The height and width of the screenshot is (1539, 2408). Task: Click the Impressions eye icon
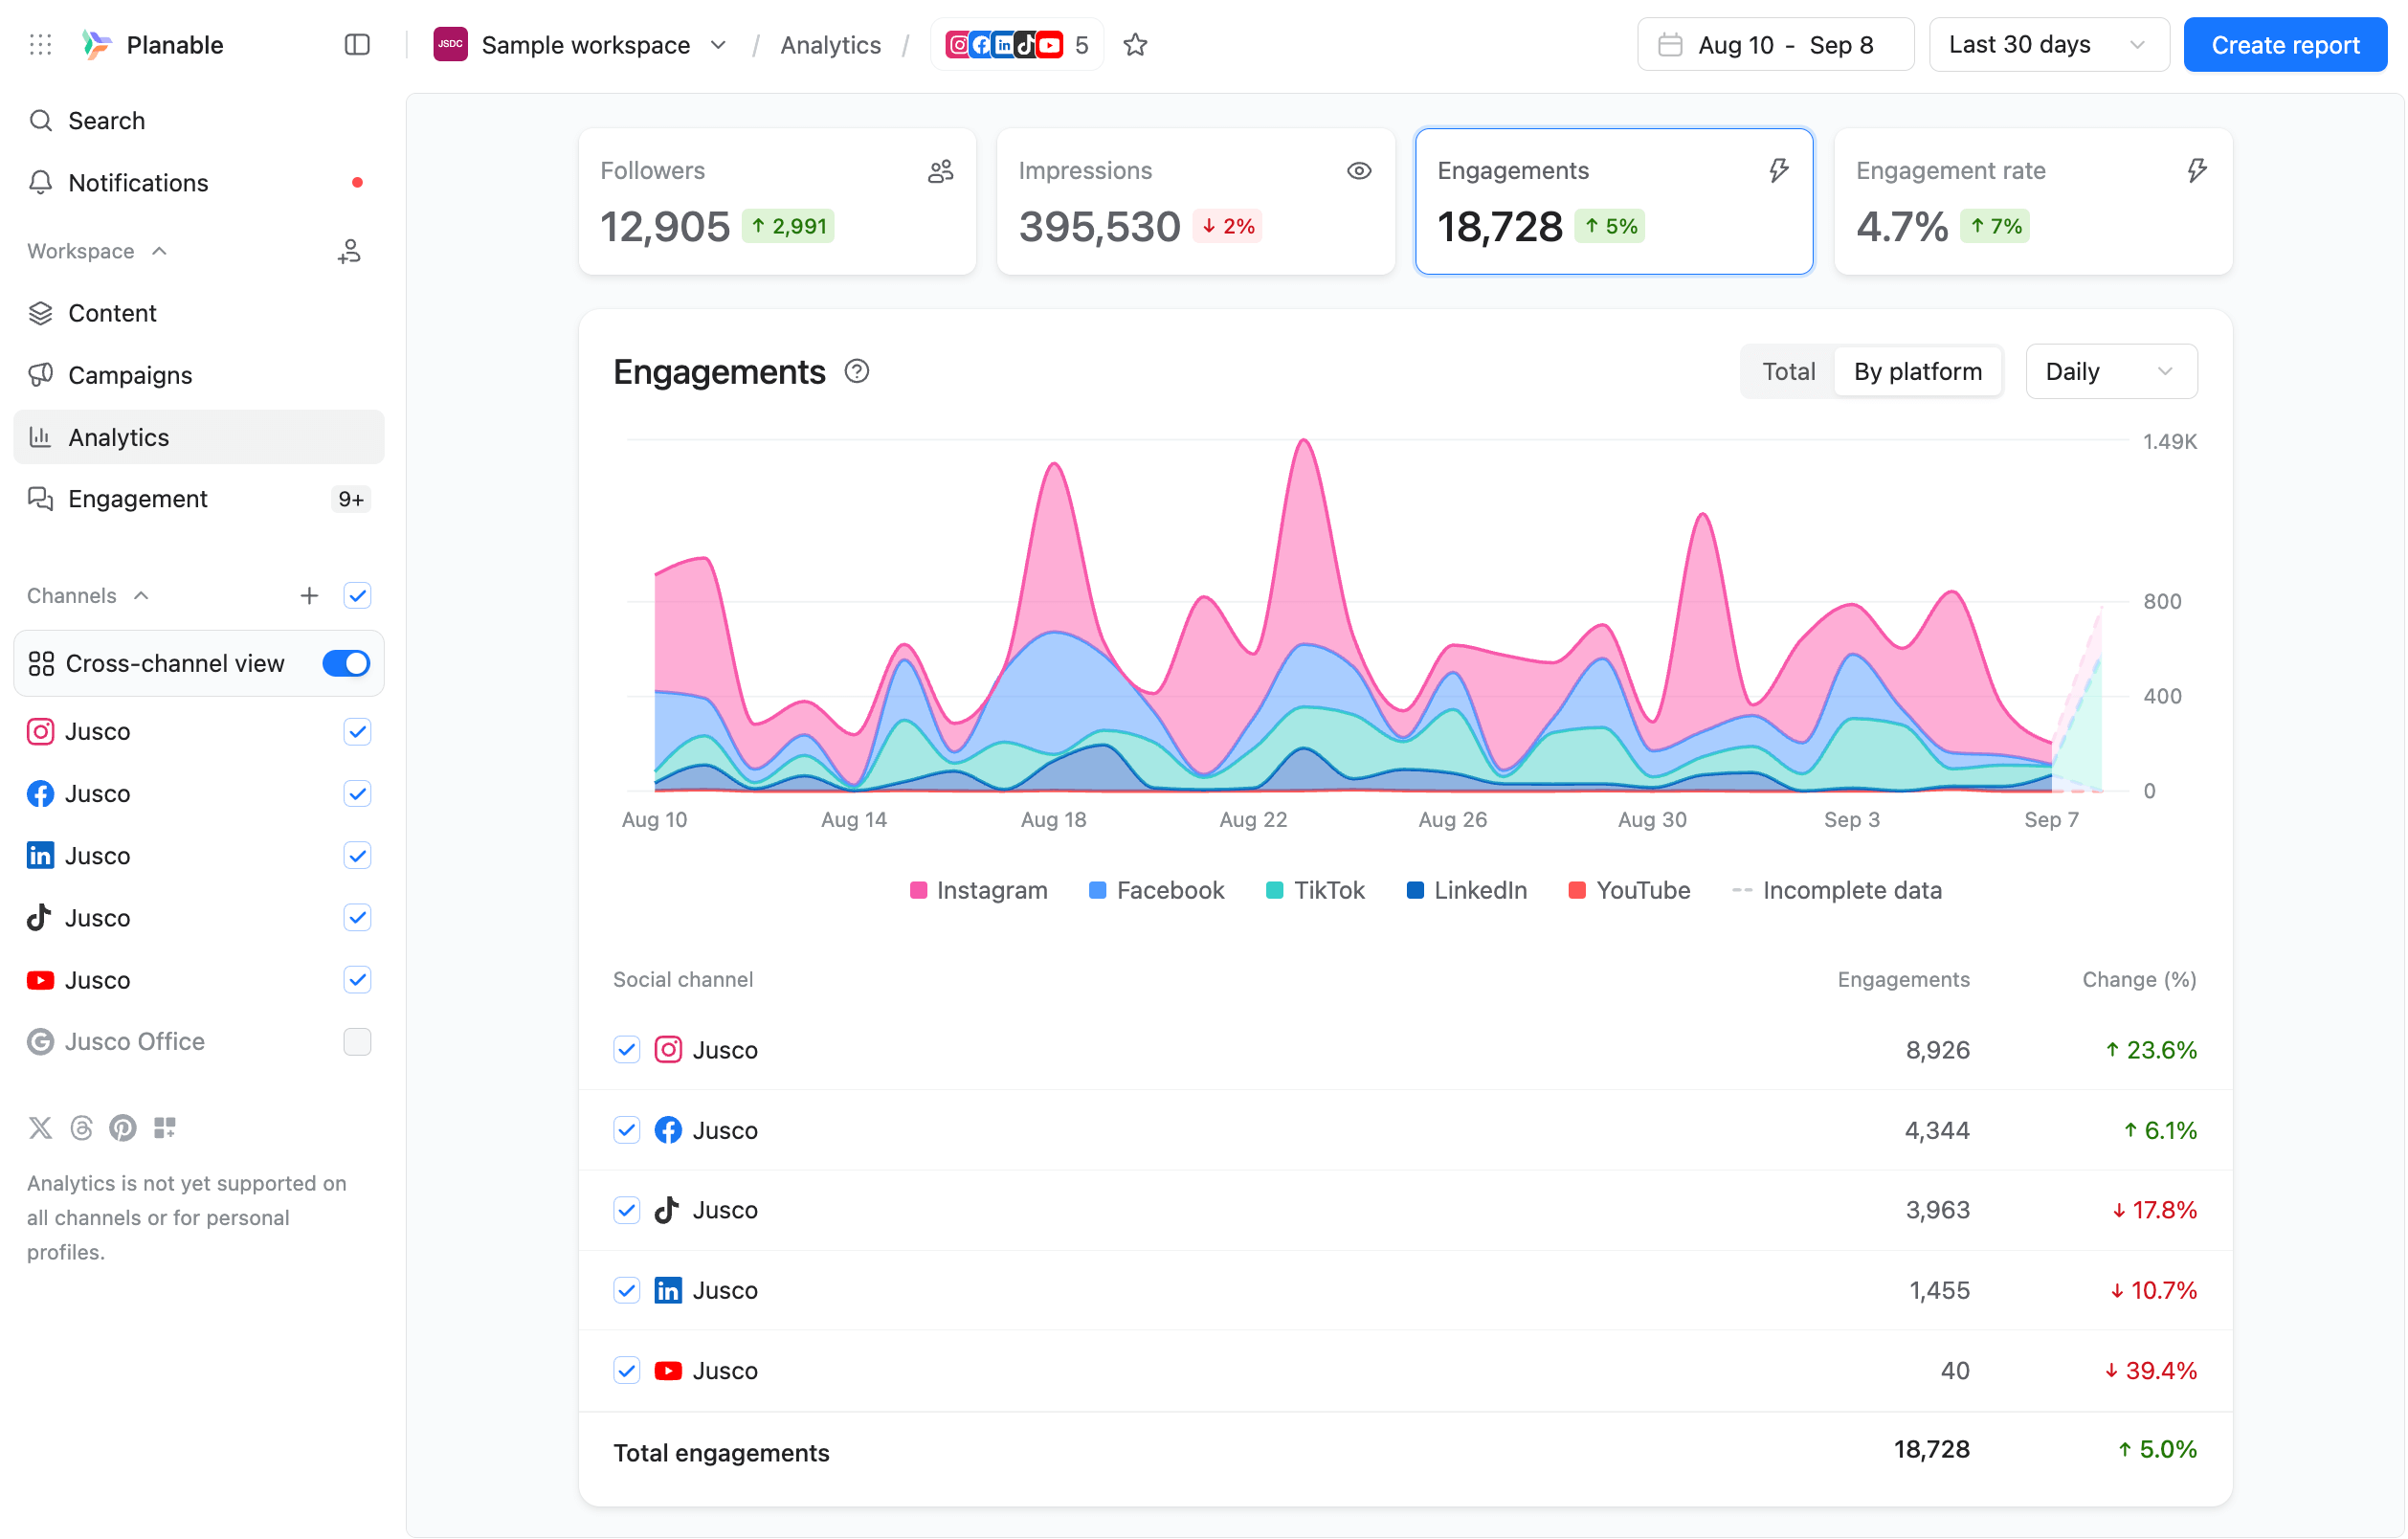coord(1358,170)
